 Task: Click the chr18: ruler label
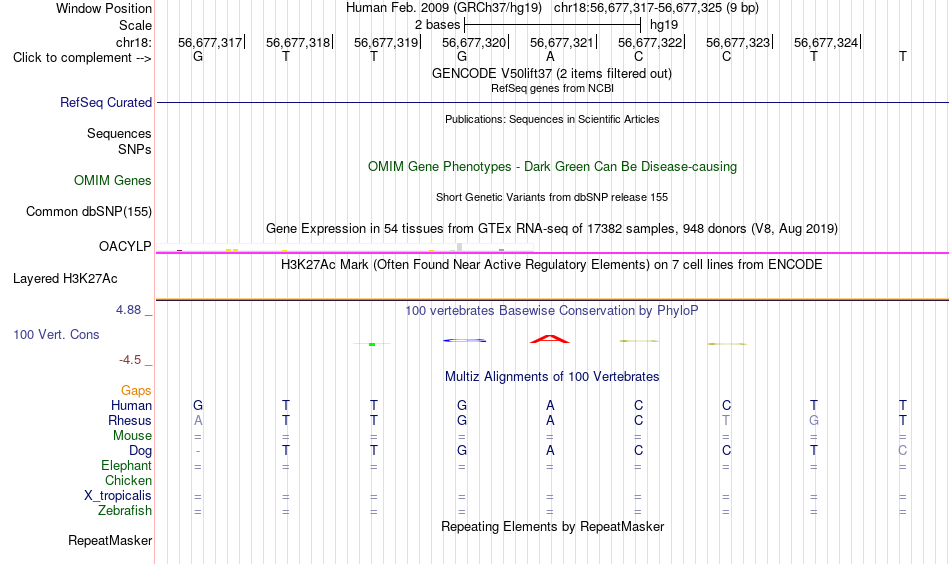point(134,42)
